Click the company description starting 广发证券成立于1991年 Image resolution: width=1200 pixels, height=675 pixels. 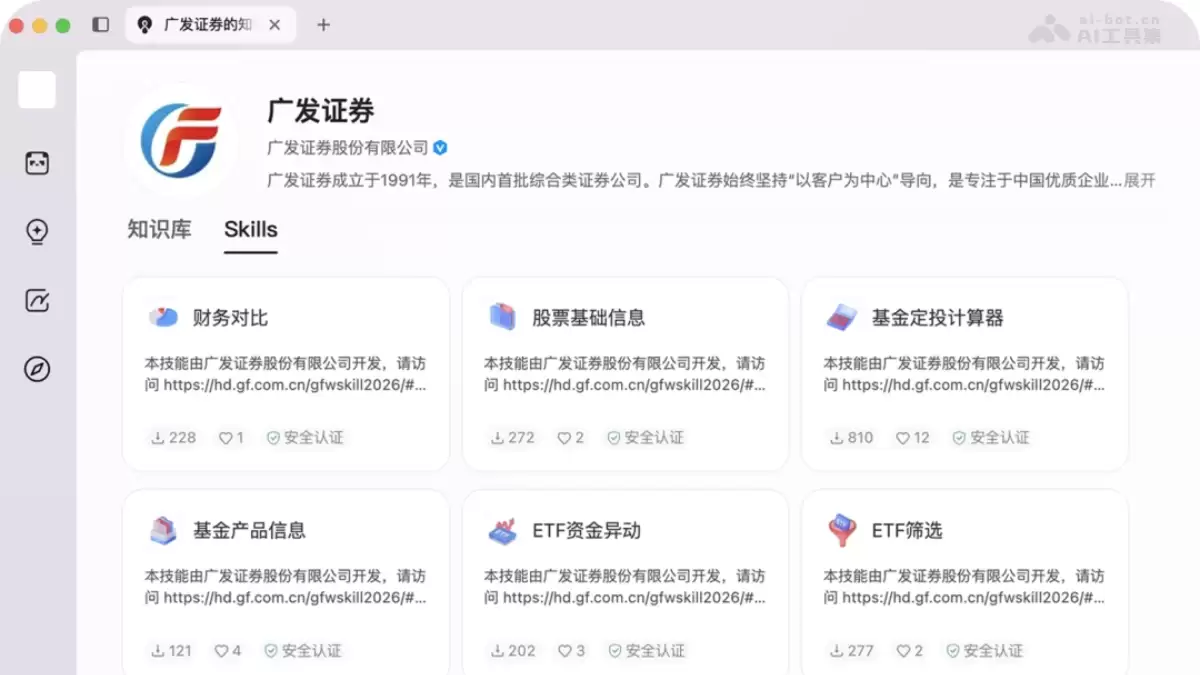click(693, 181)
